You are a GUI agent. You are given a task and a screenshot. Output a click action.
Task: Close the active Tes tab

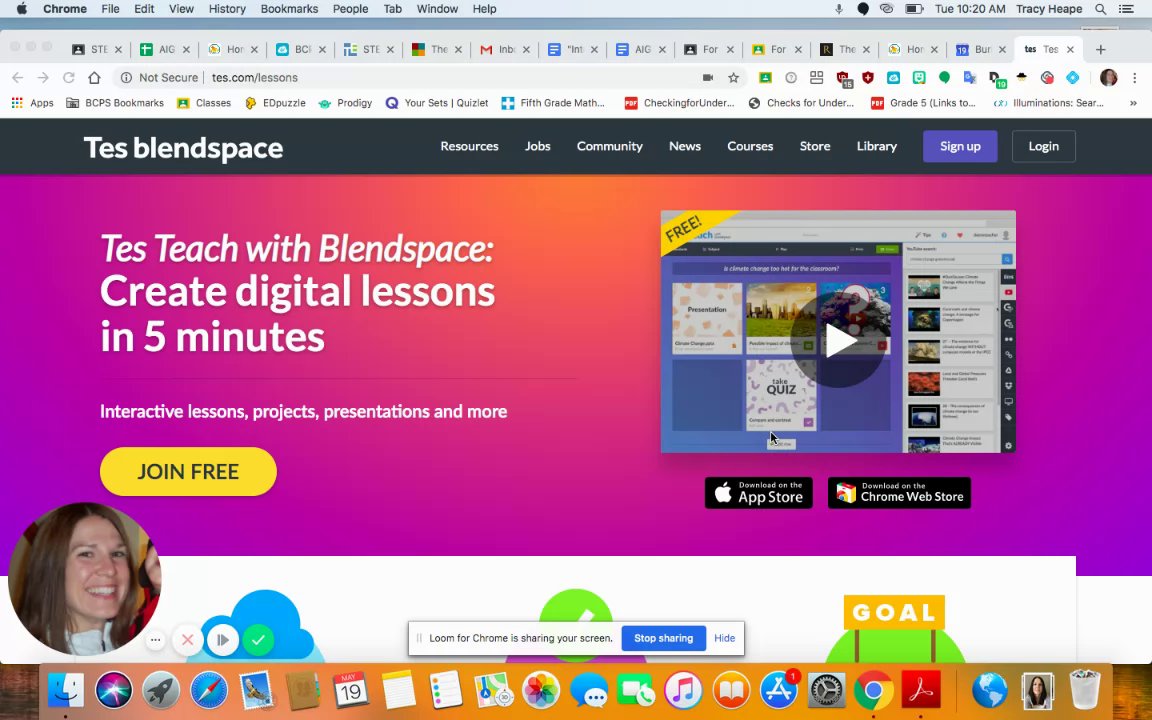[x=1070, y=49]
